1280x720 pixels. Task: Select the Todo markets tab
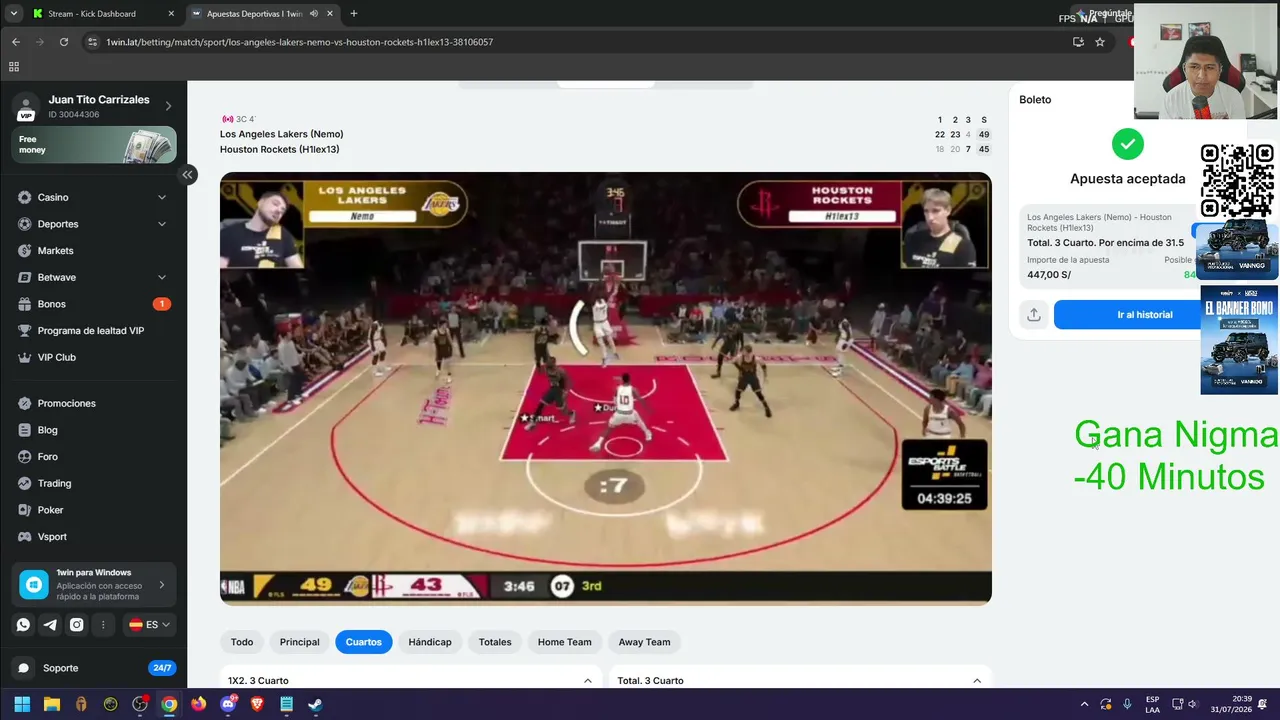point(242,642)
